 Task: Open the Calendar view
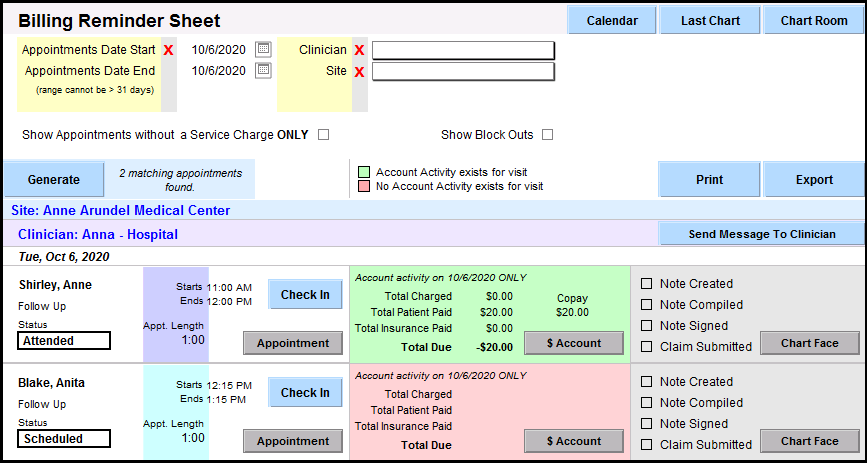coord(612,20)
